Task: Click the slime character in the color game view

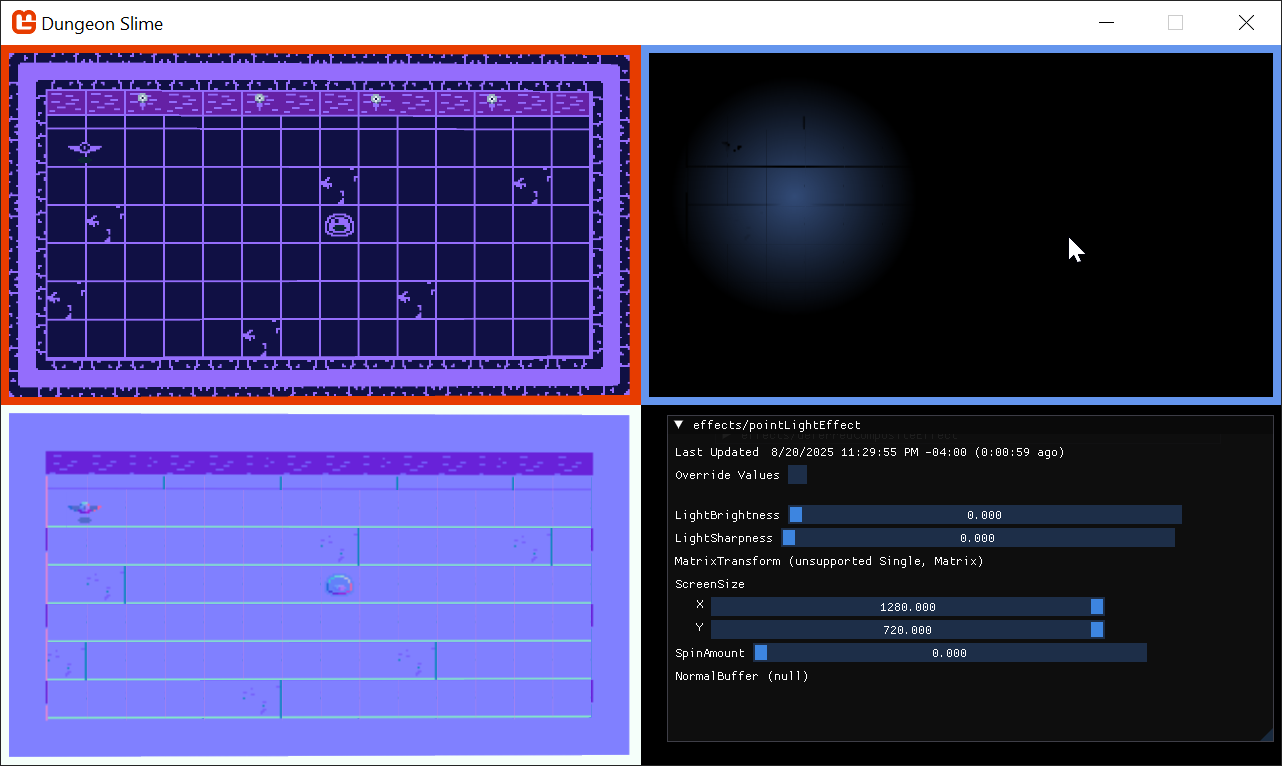Action: click(340, 225)
